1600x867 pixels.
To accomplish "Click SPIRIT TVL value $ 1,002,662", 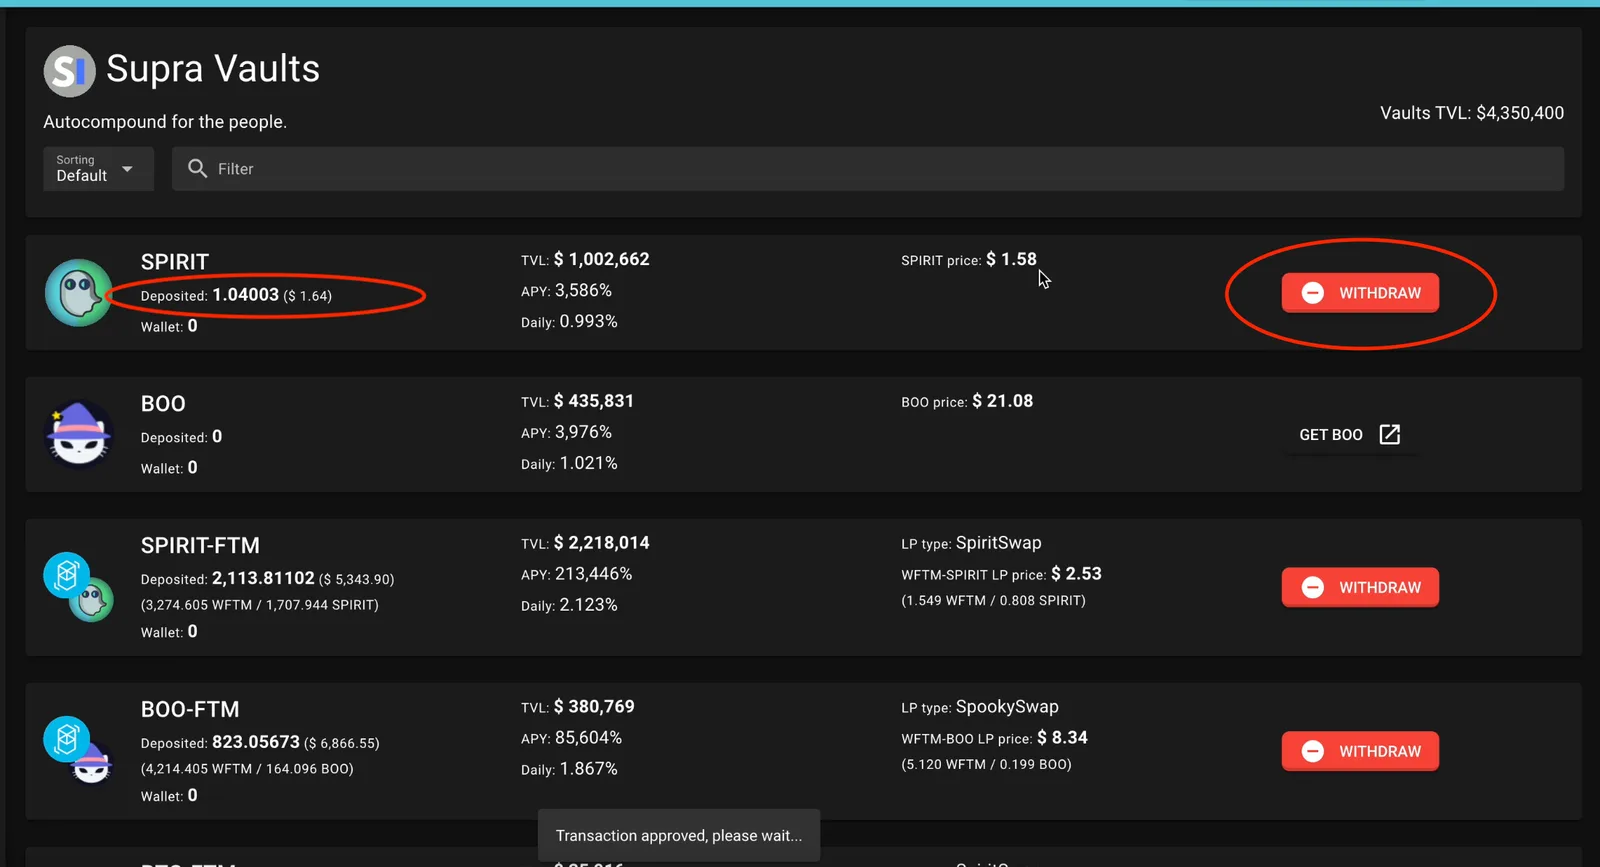I will coord(602,259).
